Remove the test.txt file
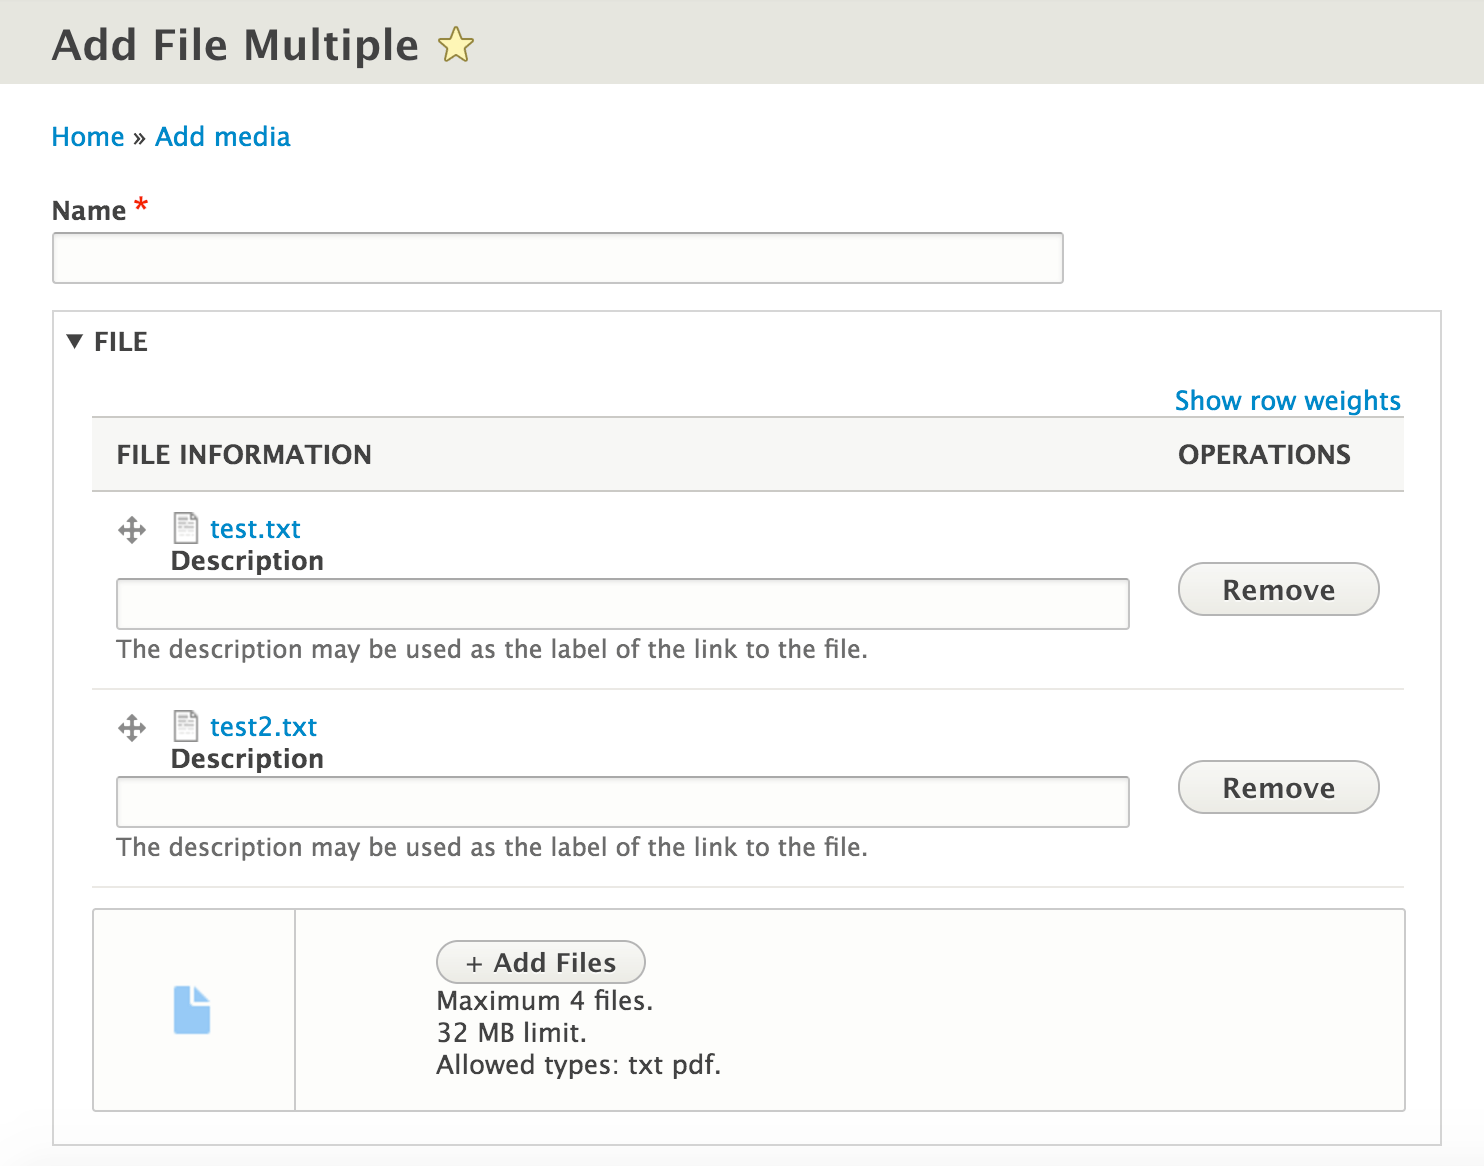The height and width of the screenshot is (1166, 1484). 1278,590
